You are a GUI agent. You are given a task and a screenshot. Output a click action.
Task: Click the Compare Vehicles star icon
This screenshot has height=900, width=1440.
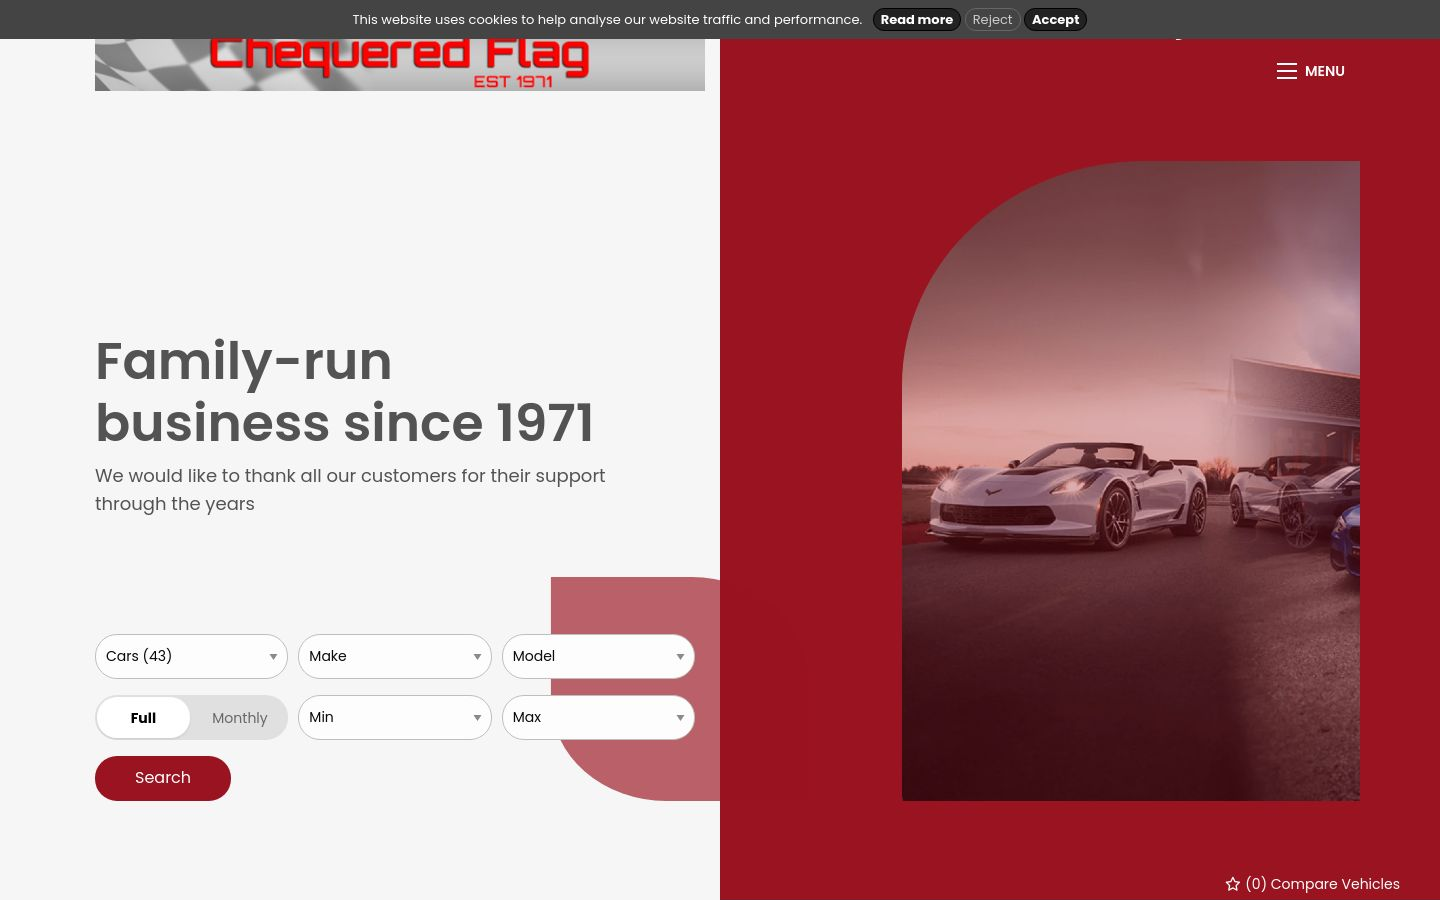(x=1233, y=884)
